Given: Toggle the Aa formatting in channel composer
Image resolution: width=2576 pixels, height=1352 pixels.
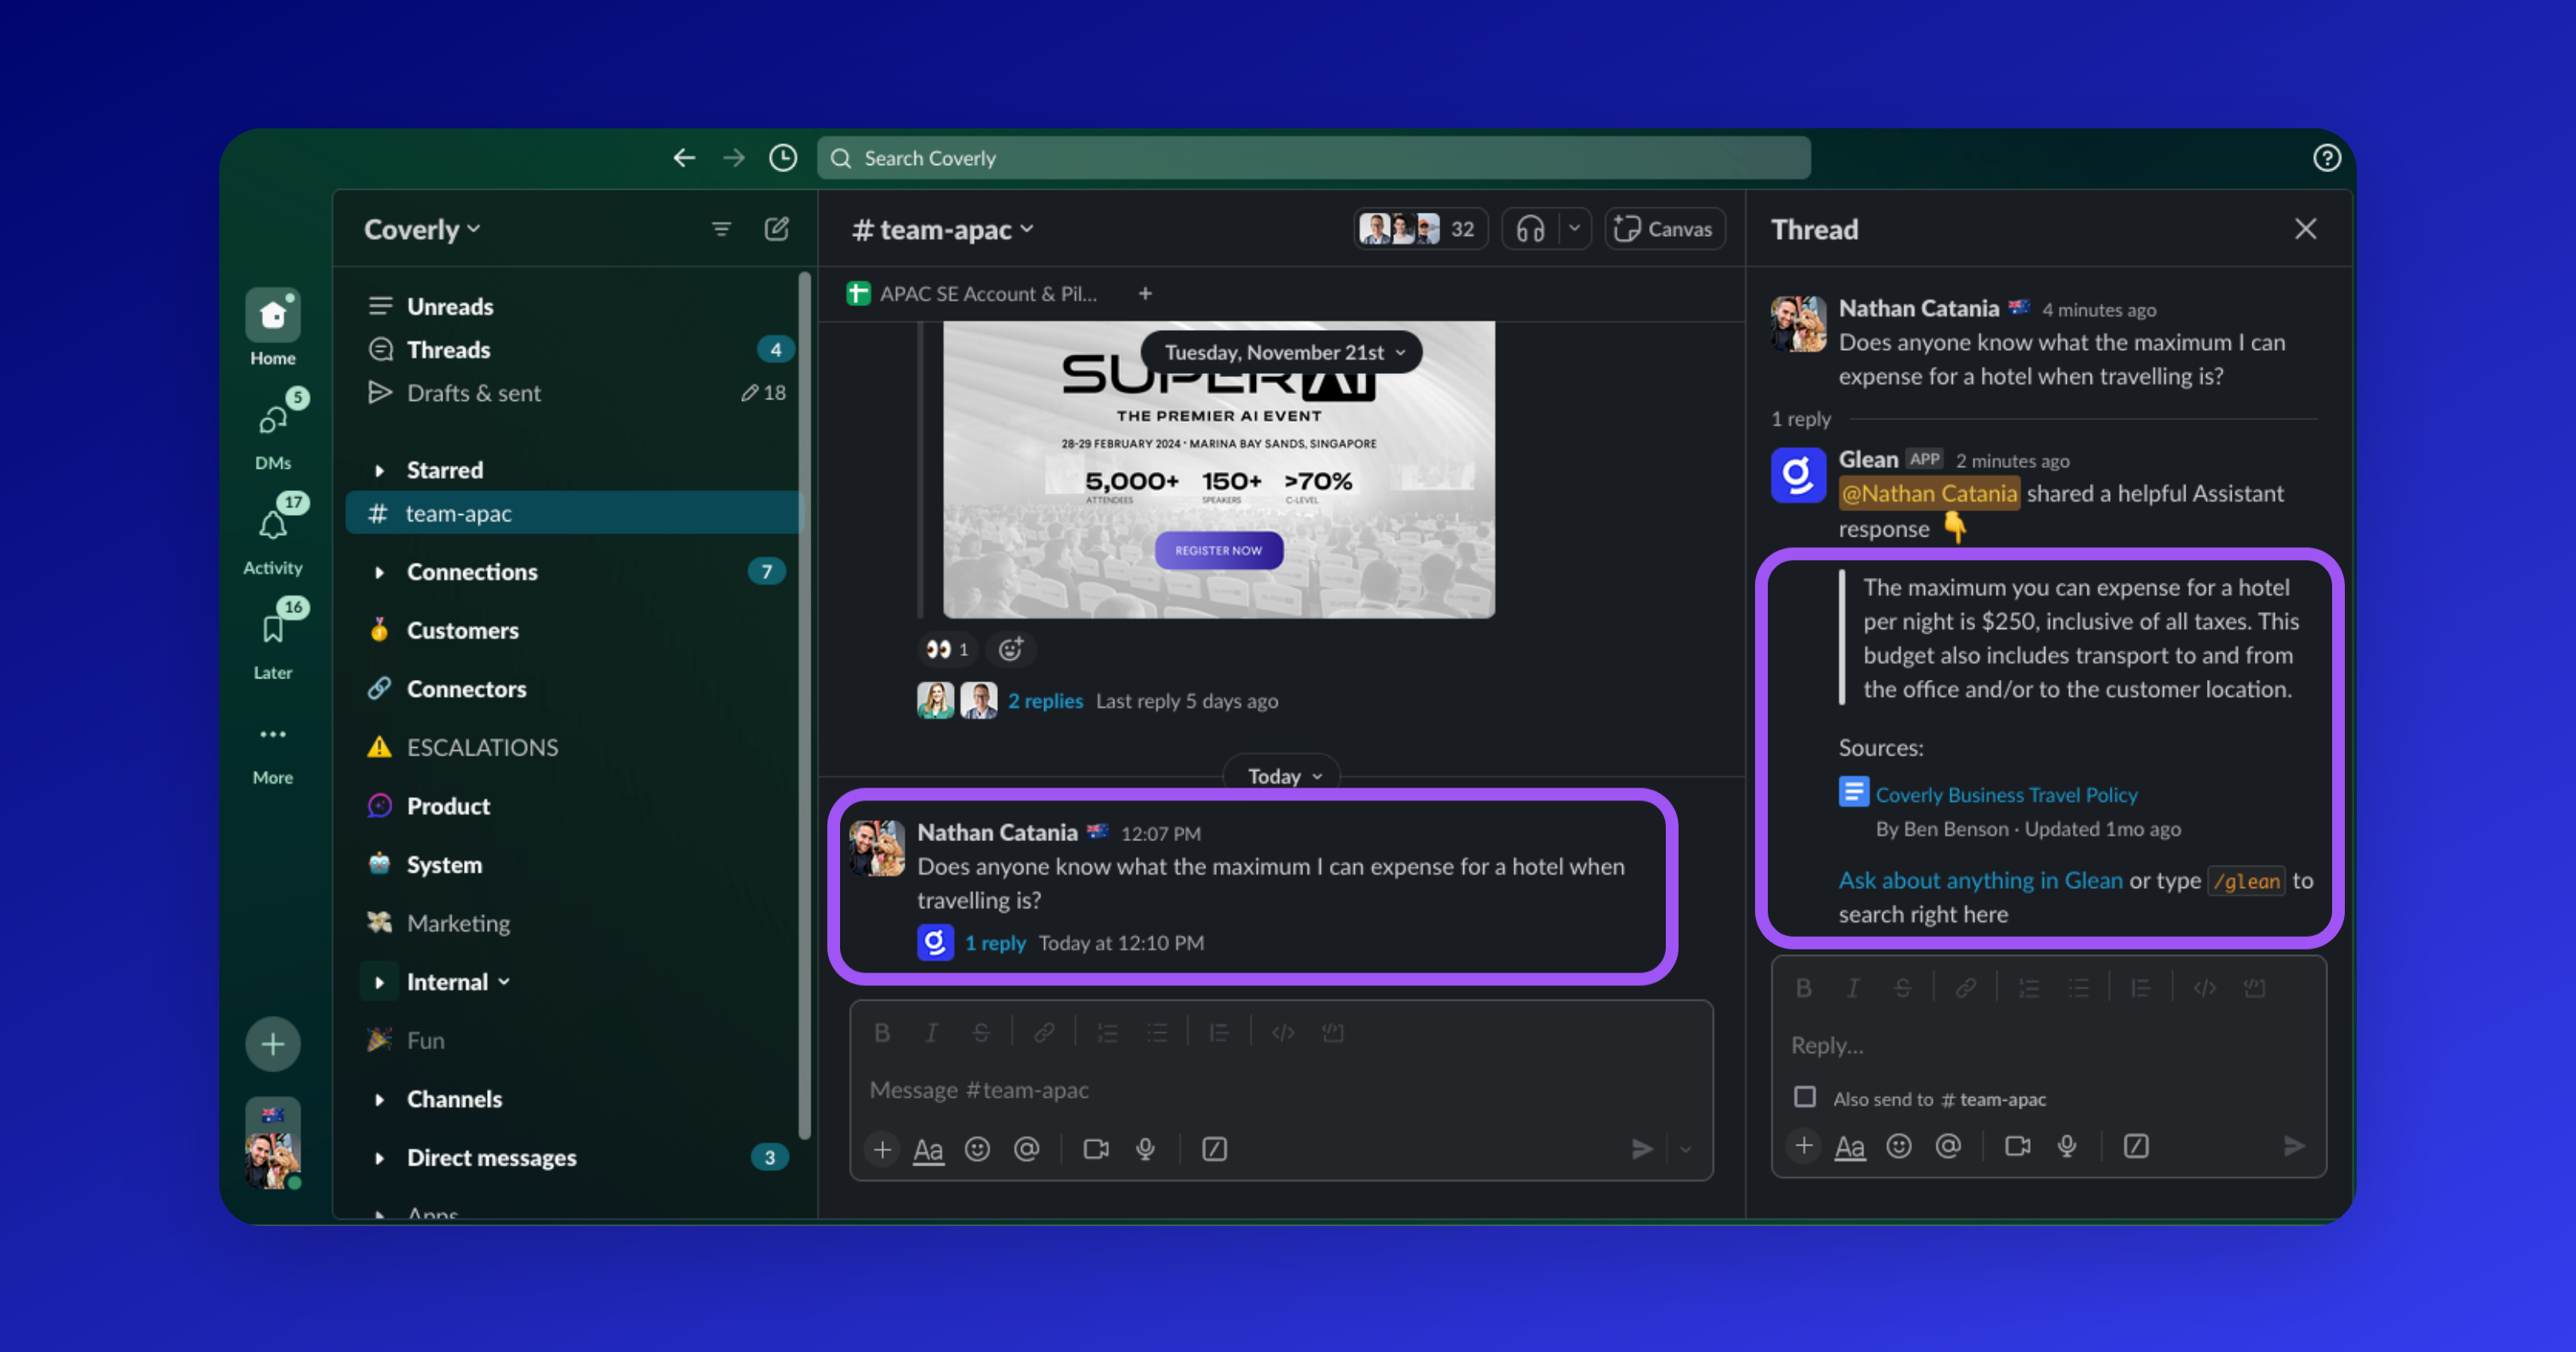Looking at the screenshot, I should [928, 1149].
